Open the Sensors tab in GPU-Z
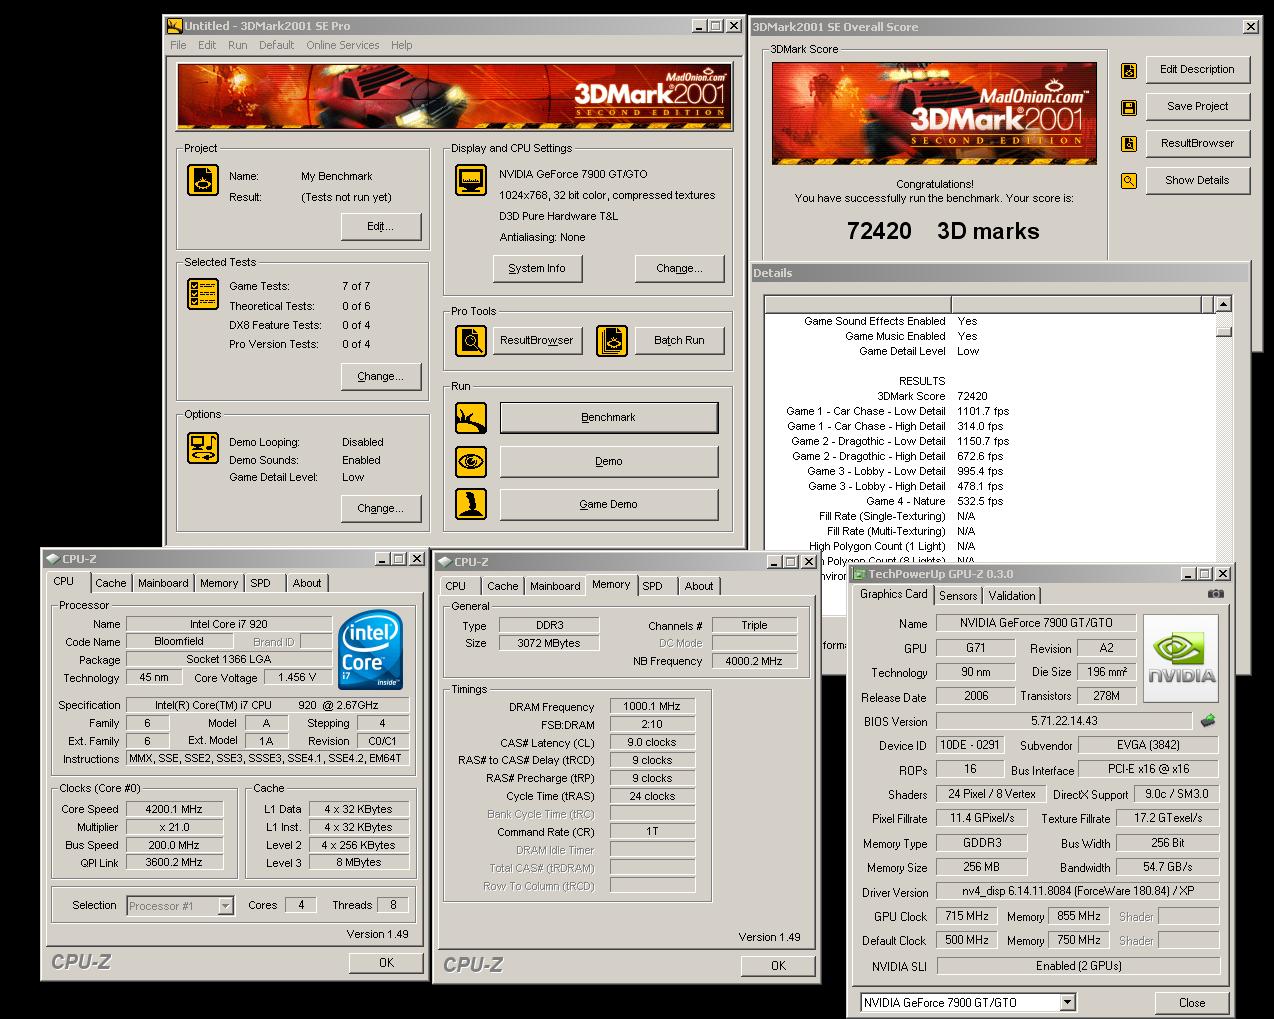This screenshot has width=1274, height=1019. 958,595
